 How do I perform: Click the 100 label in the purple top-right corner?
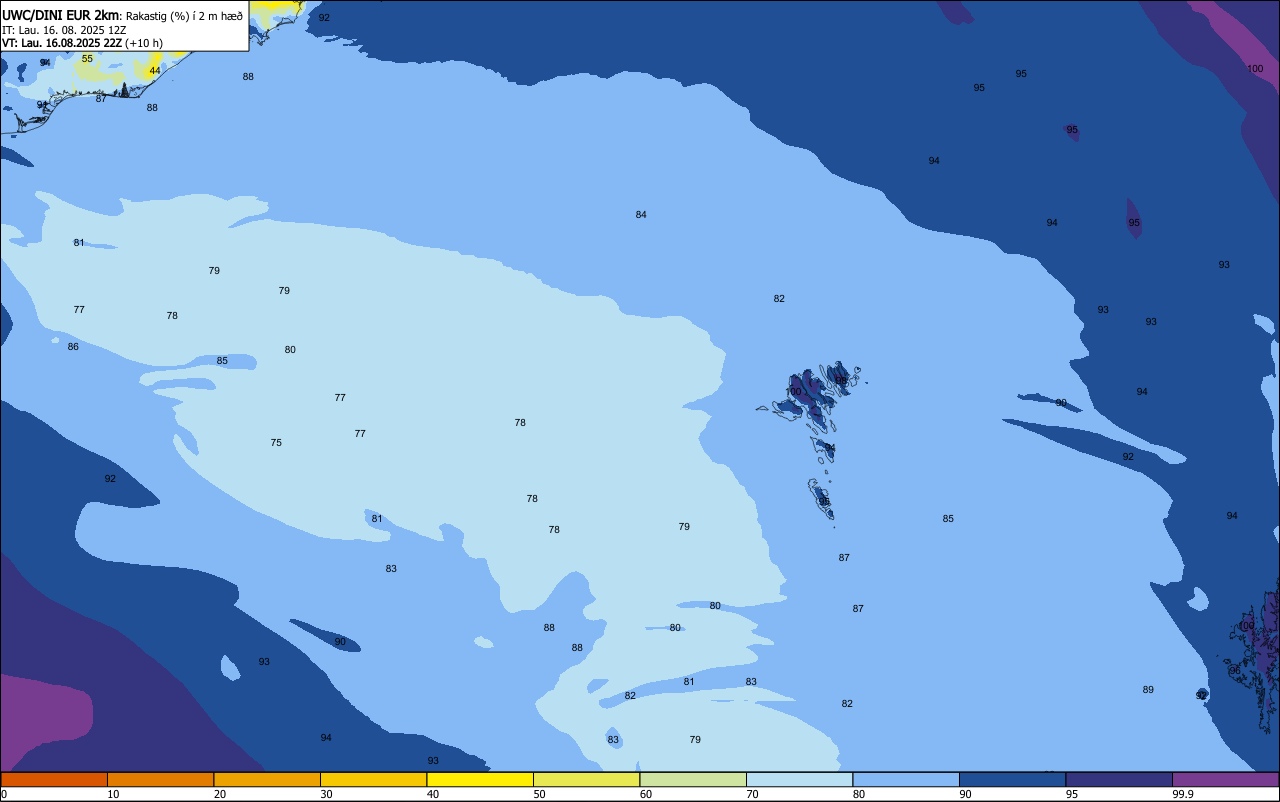coord(1255,69)
